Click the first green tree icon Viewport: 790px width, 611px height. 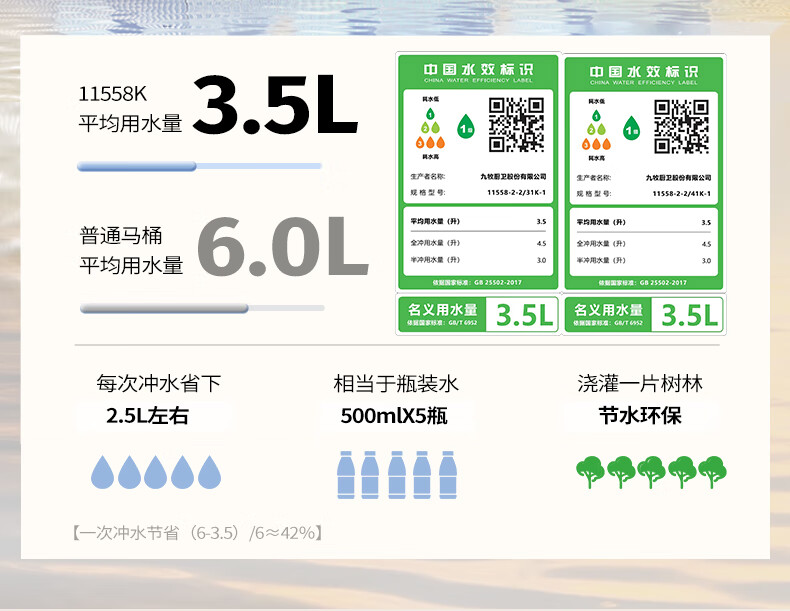590,470
